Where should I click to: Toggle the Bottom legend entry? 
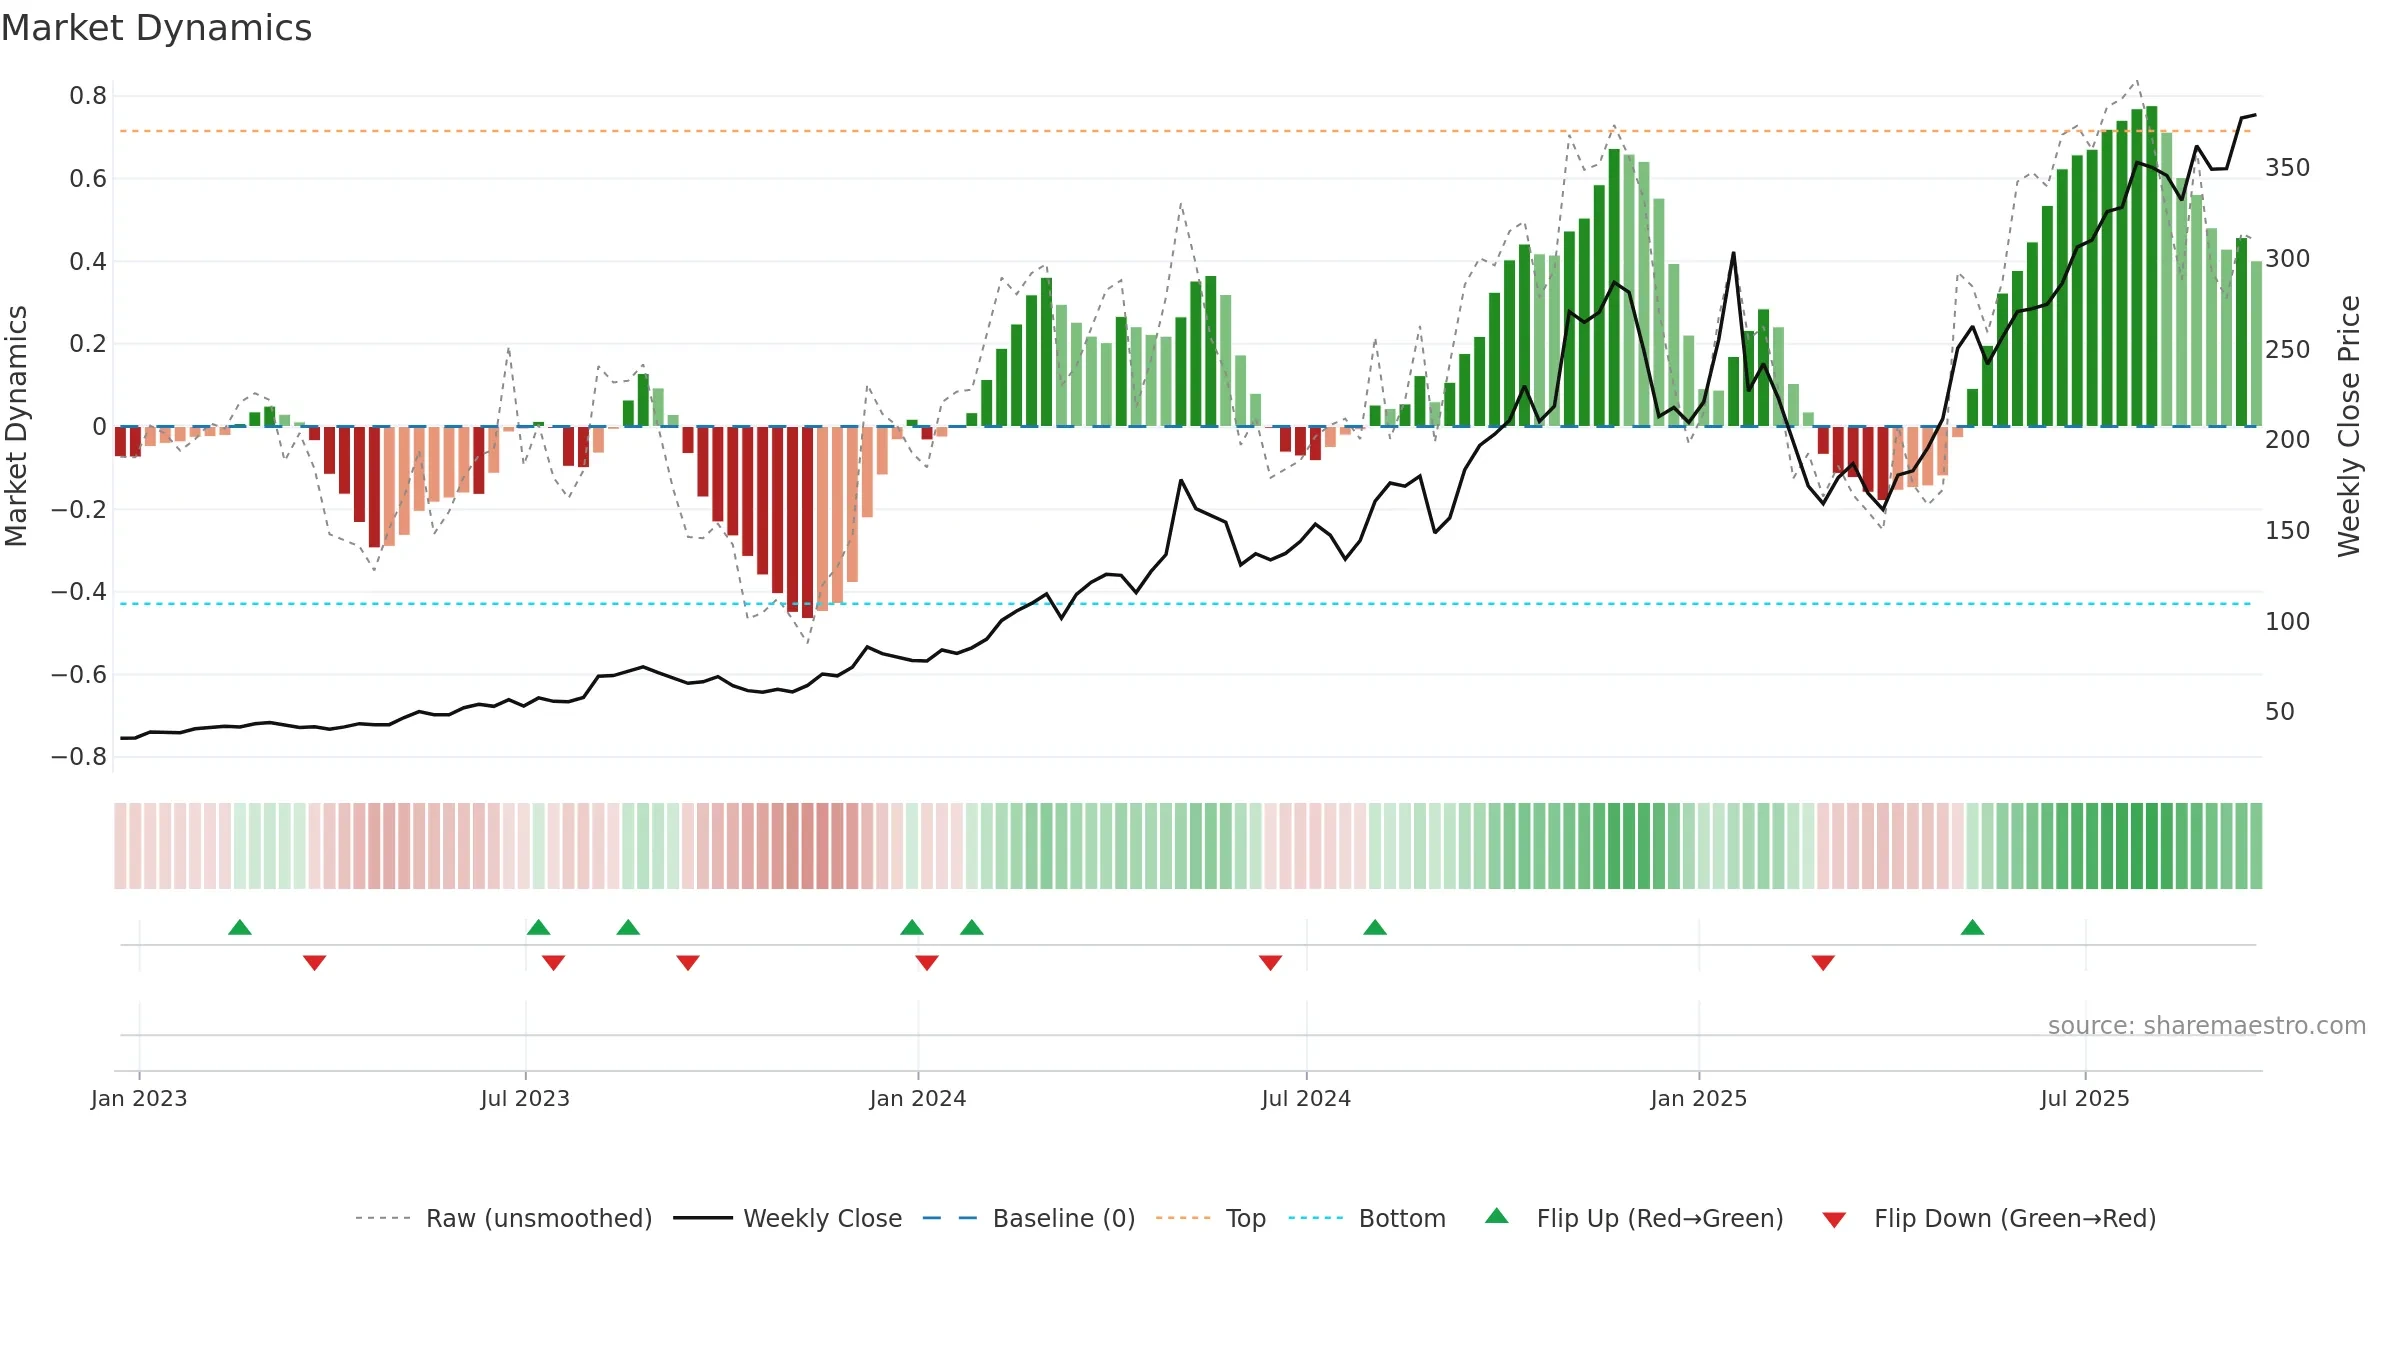[1367, 1218]
